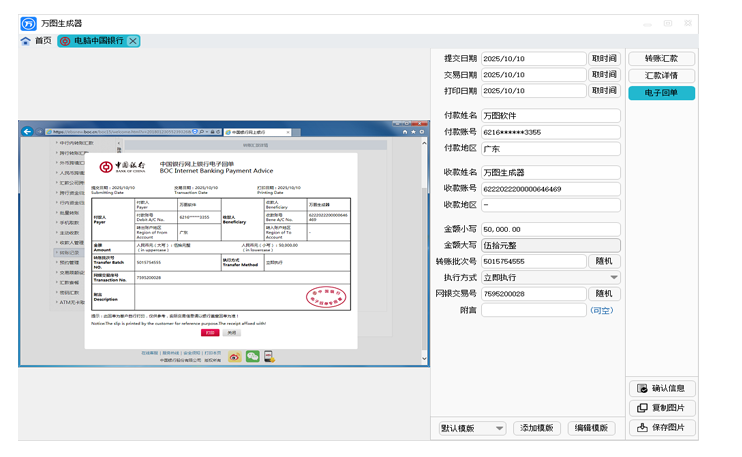Viewport: 742px width, 457px height.
Task: Select the 电子回单 option
Action: pos(661,93)
